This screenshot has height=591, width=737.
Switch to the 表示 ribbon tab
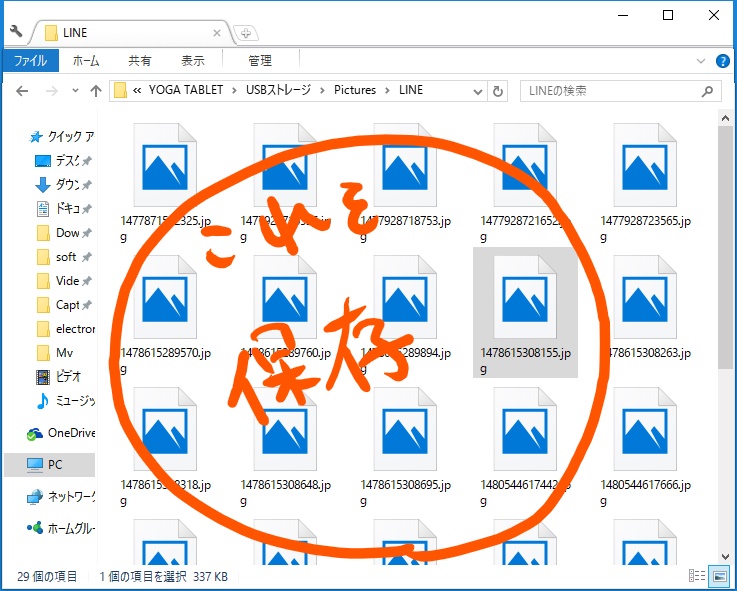tap(193, 61)
